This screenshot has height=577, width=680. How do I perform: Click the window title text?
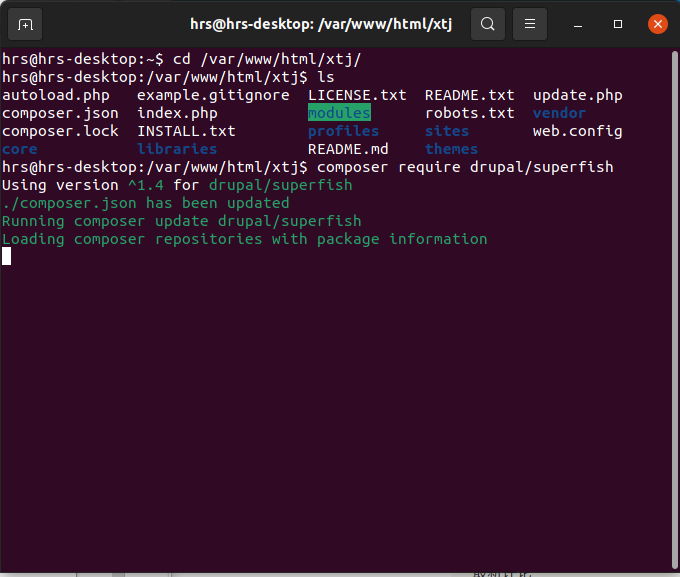321,24
